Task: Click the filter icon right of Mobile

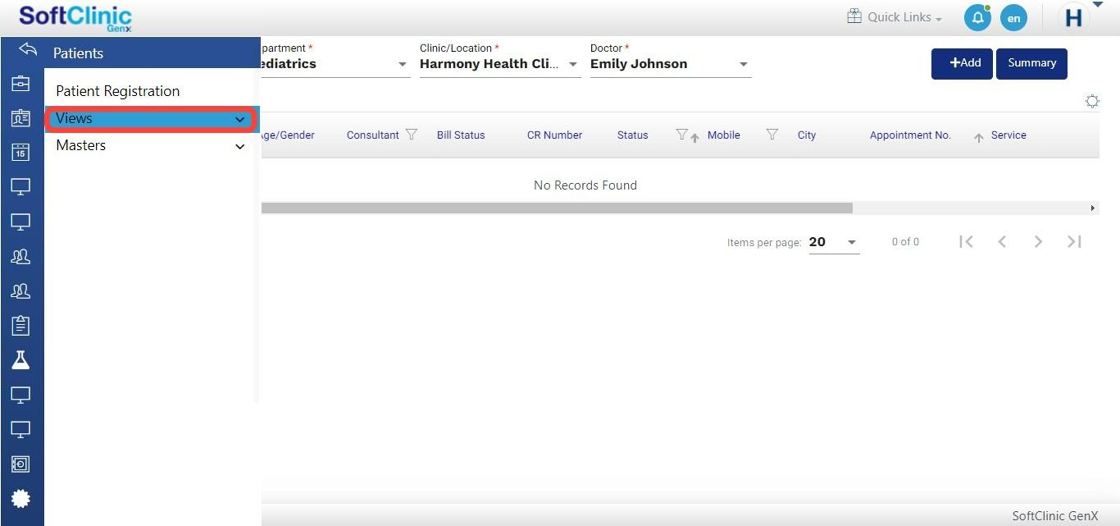Action: [x=771, y=134]
